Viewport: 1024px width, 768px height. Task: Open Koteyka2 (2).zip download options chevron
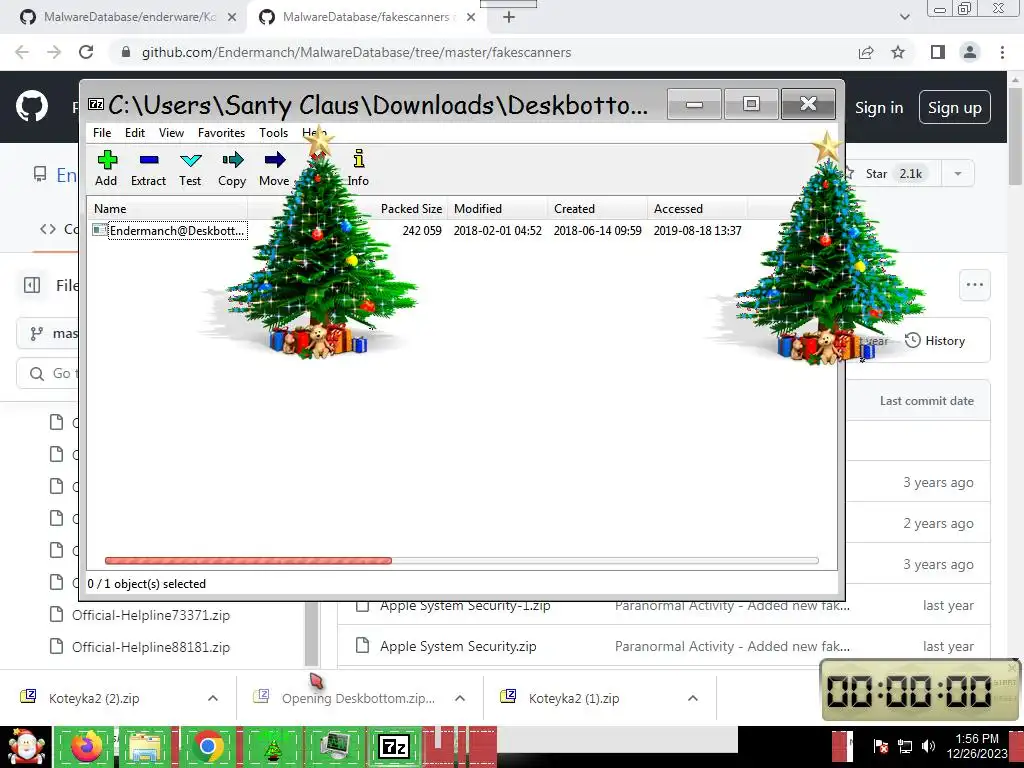tap(213, 698)
